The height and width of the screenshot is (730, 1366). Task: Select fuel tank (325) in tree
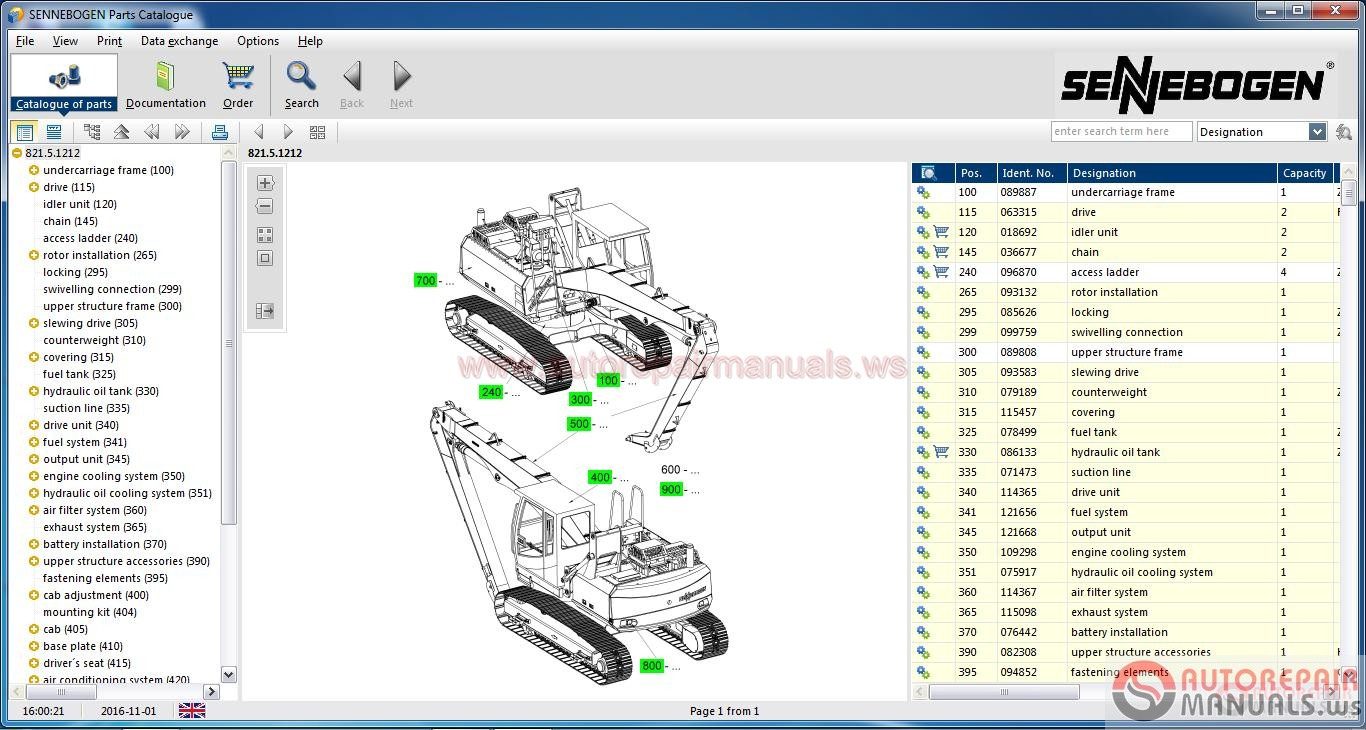click(80, 374)
